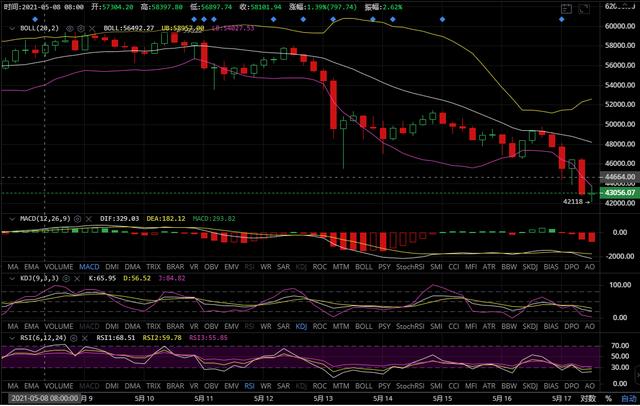Click the 42118 low price label
This screenshot has width=640, height=406.
click(573, 202)
